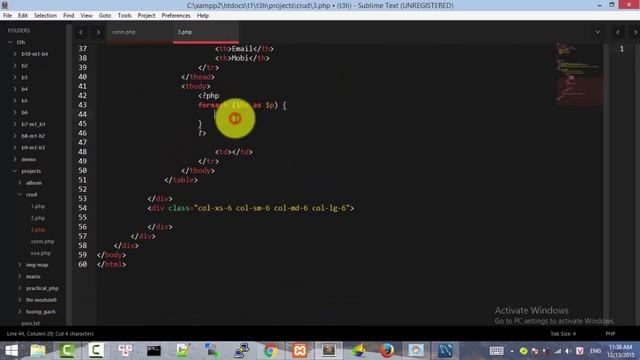Show hidden system tray icons
This screenshot has height=360, width=640.
pyautogui.click(x=512, y=351)
